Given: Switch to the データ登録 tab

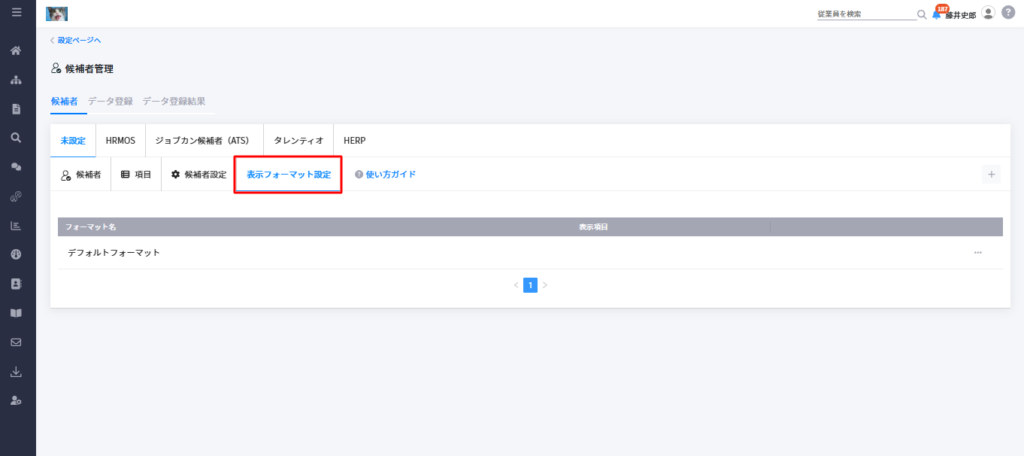Looking at the screenshot, I should point(110,101).
